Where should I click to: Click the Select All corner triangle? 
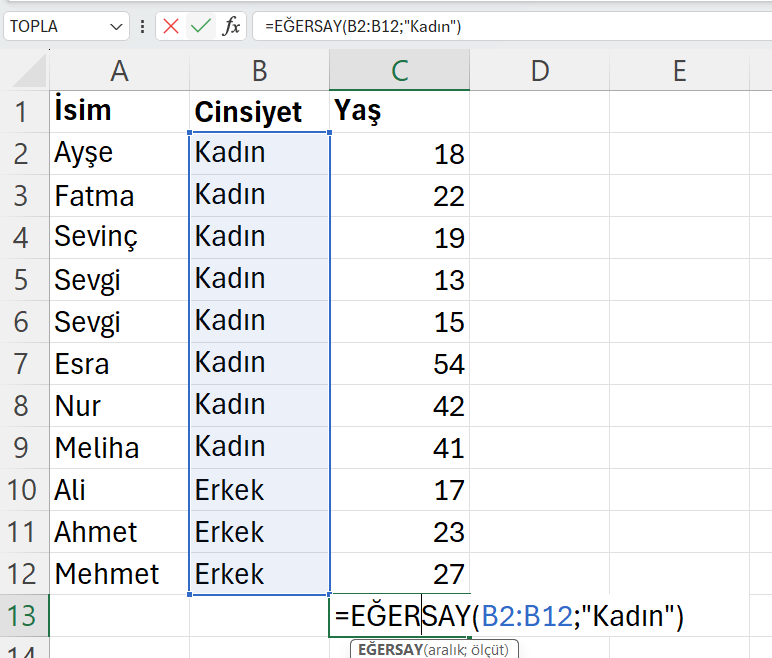pyautogui.click(x=31, y=72)
